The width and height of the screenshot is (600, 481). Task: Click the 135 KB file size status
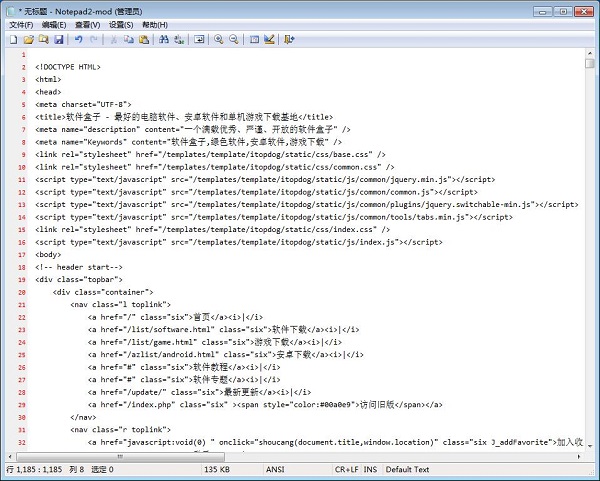coord(217,470)
